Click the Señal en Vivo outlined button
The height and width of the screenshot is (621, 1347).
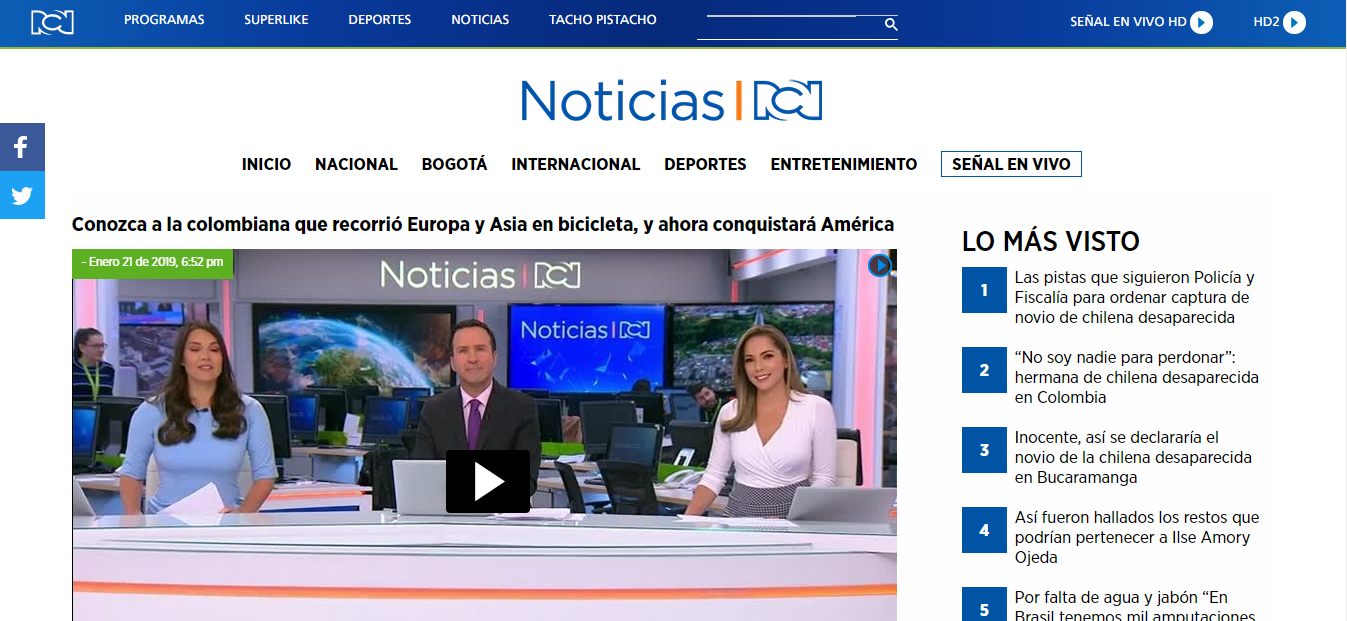(1010, 164)
